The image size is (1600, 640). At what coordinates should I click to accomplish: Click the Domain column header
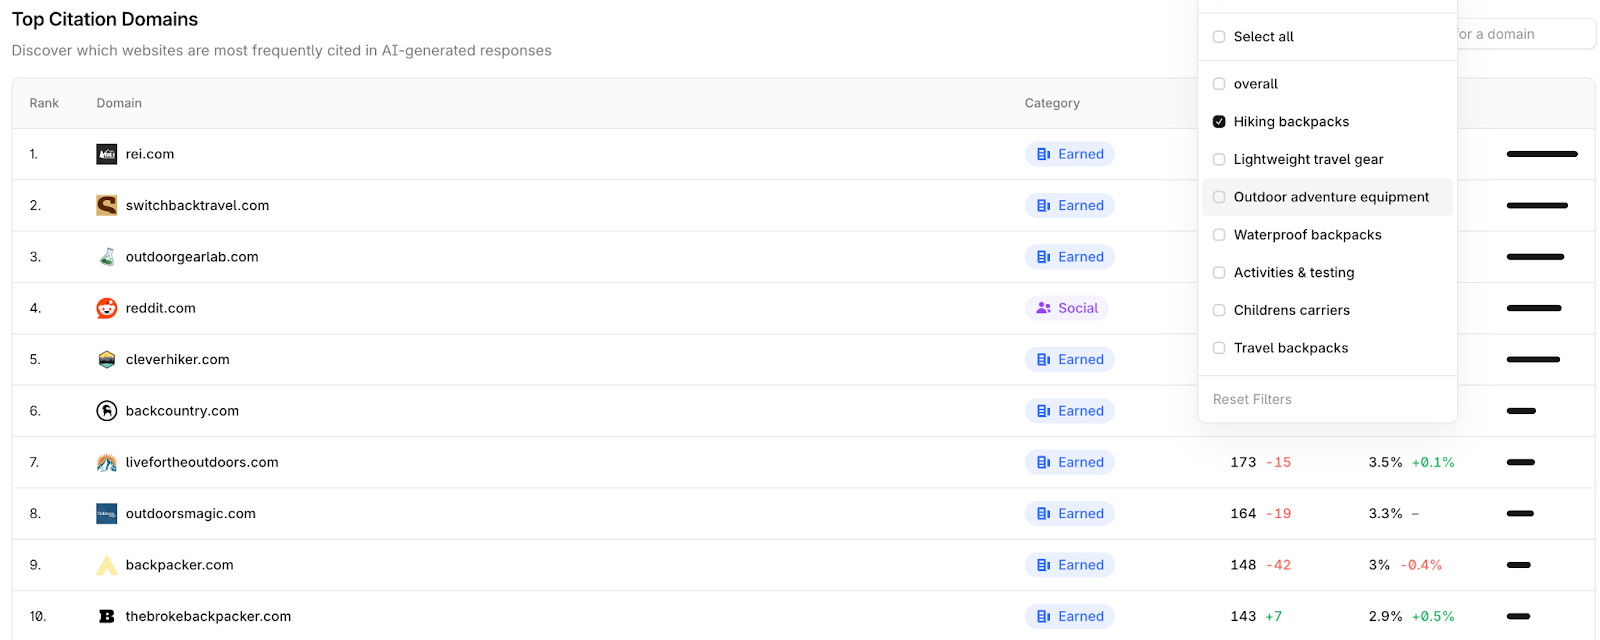click(x=119, y=103)
